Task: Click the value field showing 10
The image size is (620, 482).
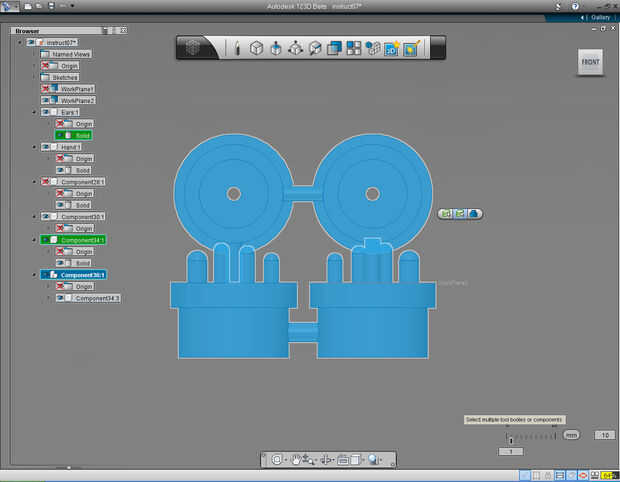Action: point(605,435)
